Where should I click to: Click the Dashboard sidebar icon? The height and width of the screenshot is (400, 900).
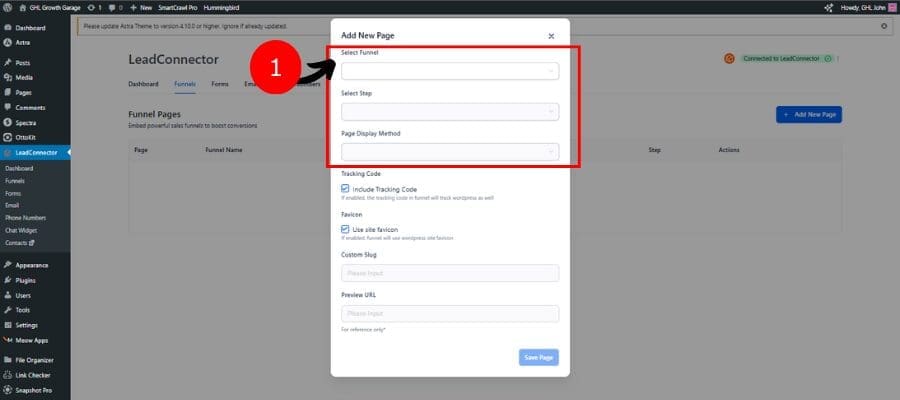coord(7,28)
